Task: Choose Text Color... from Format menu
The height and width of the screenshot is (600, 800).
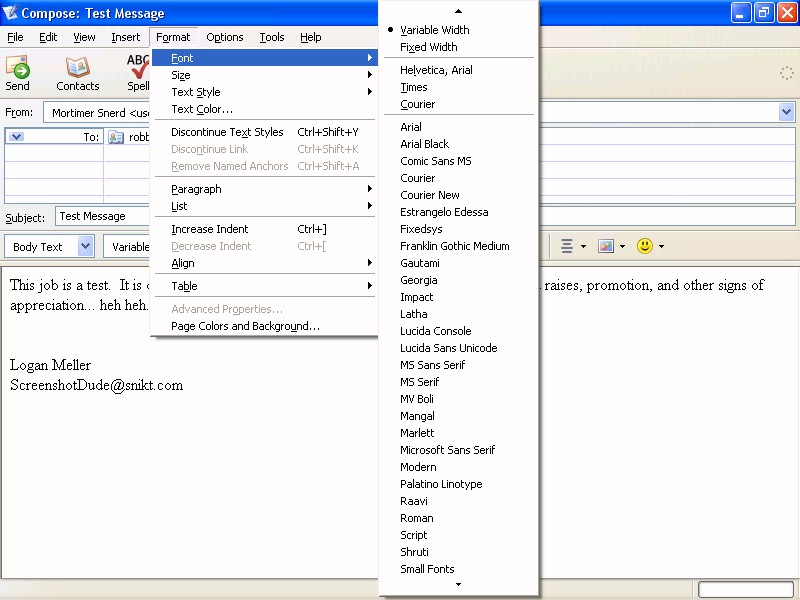Action: click(265, 109)
